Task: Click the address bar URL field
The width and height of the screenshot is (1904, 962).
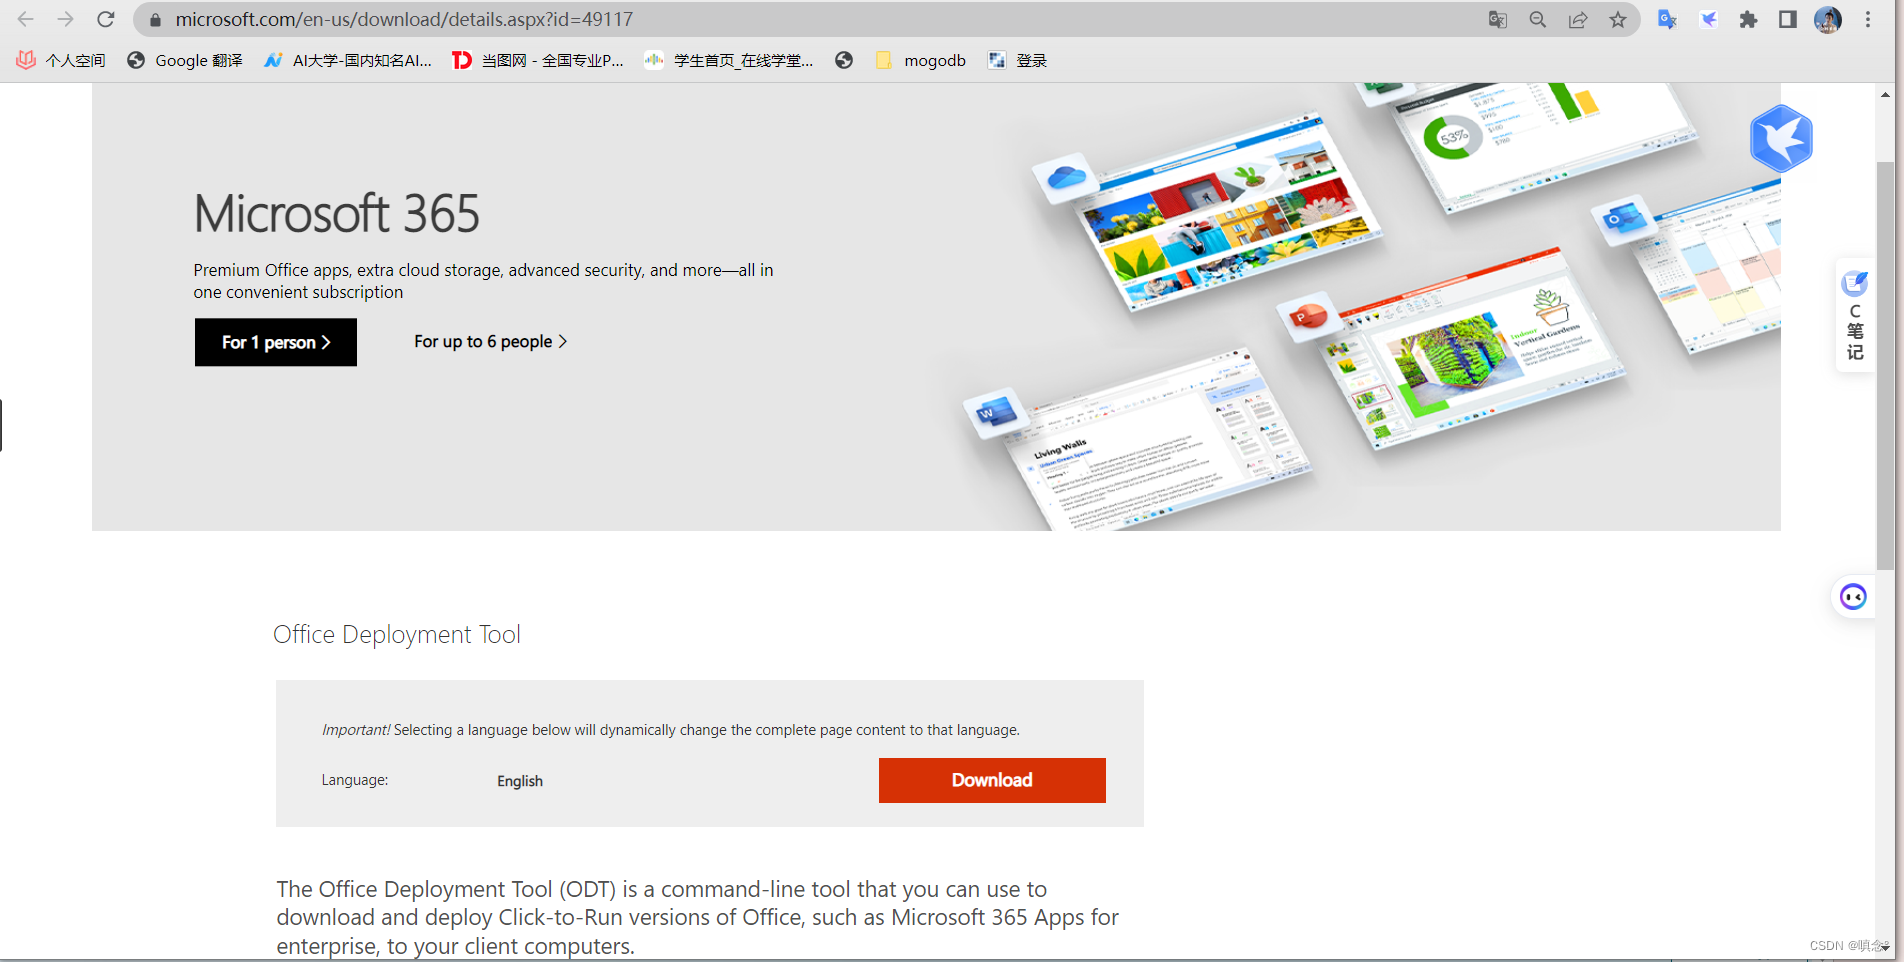Action: [x=800, y=19]
